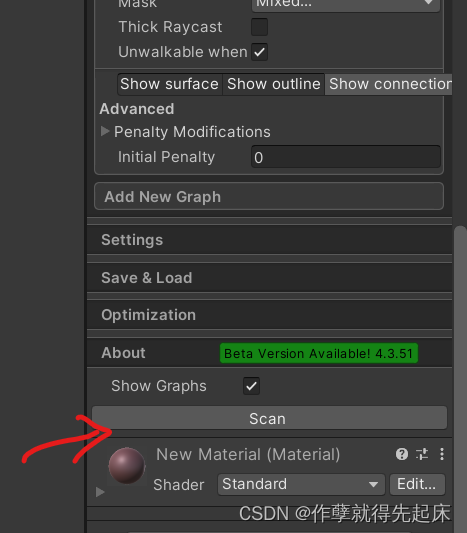Click the New Material (Material) title
This screenshot has width=467, height=533.
point(248,454)
